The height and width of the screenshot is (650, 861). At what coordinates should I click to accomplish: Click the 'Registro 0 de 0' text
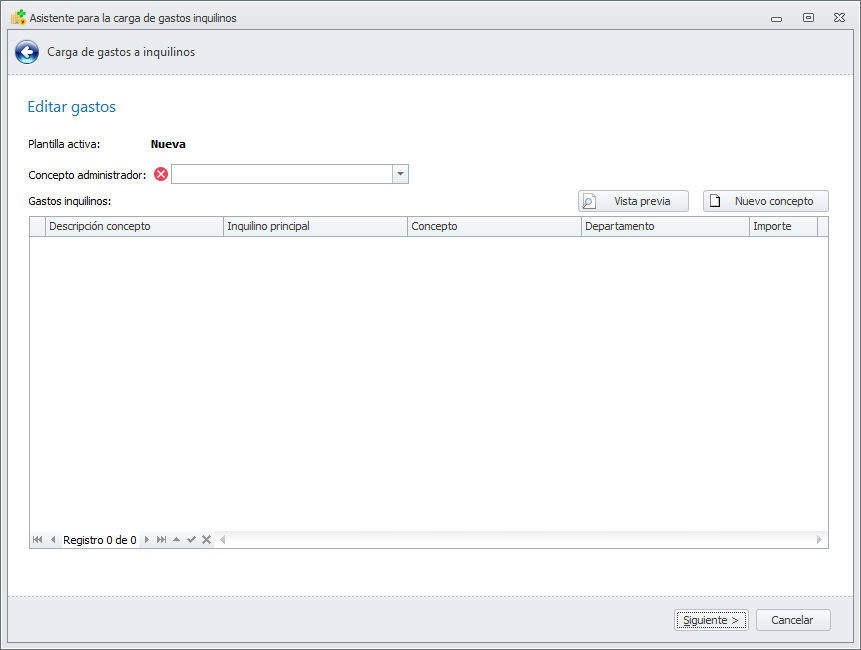99,540
